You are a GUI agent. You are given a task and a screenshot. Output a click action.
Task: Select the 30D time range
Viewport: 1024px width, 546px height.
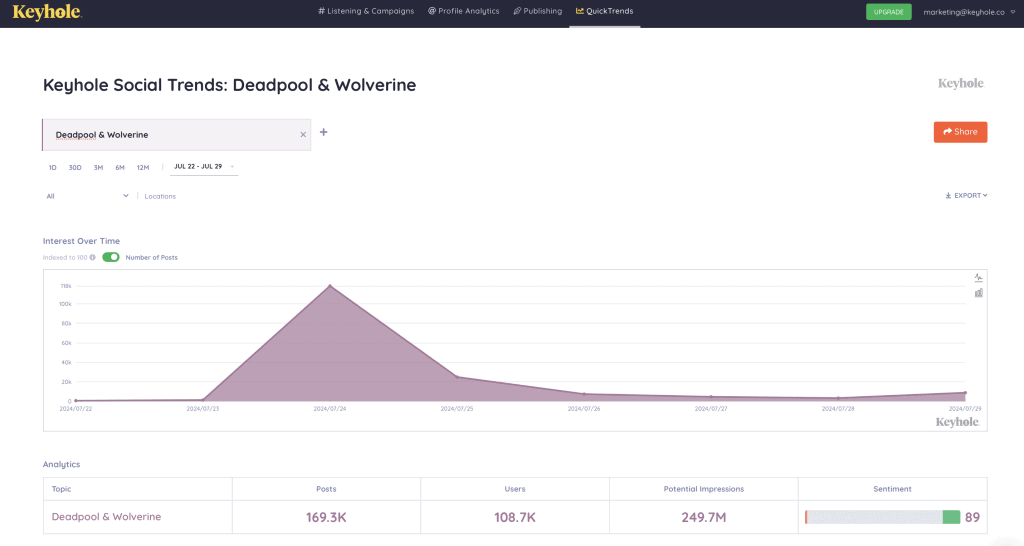pos(75,168)
